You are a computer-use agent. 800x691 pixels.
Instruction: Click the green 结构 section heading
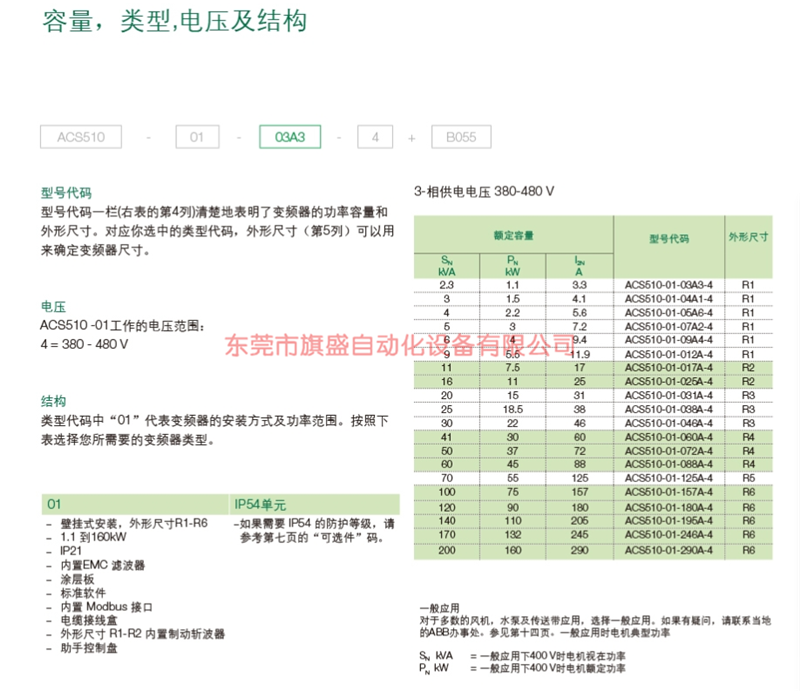point(54,400)
